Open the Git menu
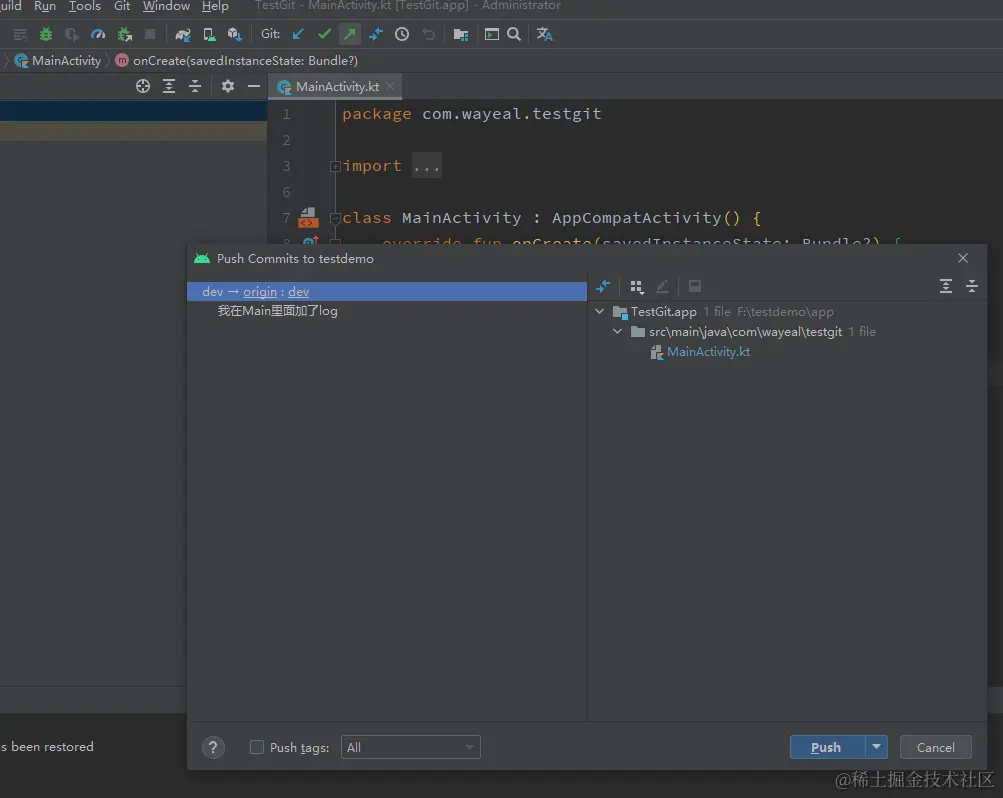Viewport: 1003px width, 798px height. (121, 6)
